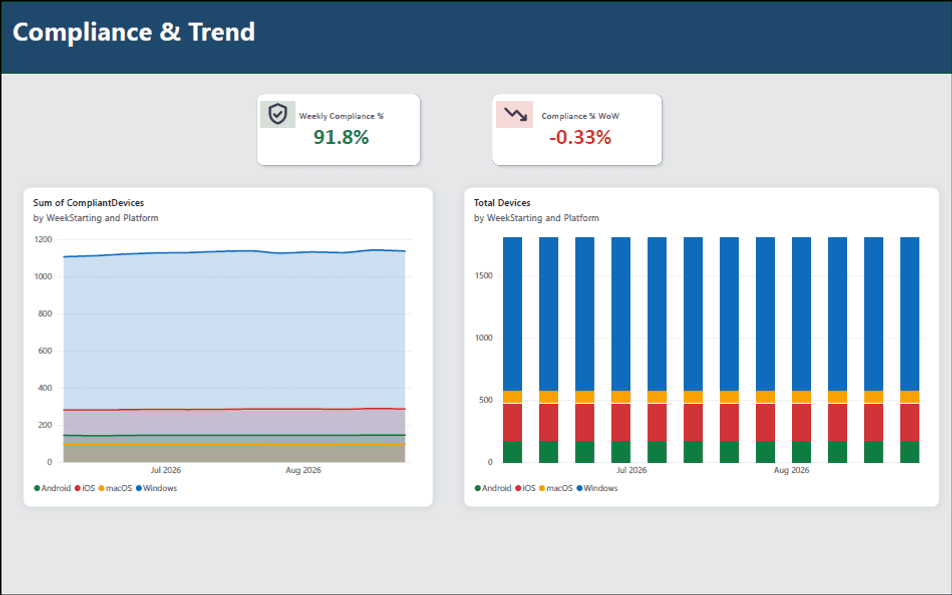
Task: Click the 'by WeekStarting and Platform' subtitle under Total Devices
Action: point(537,218)
